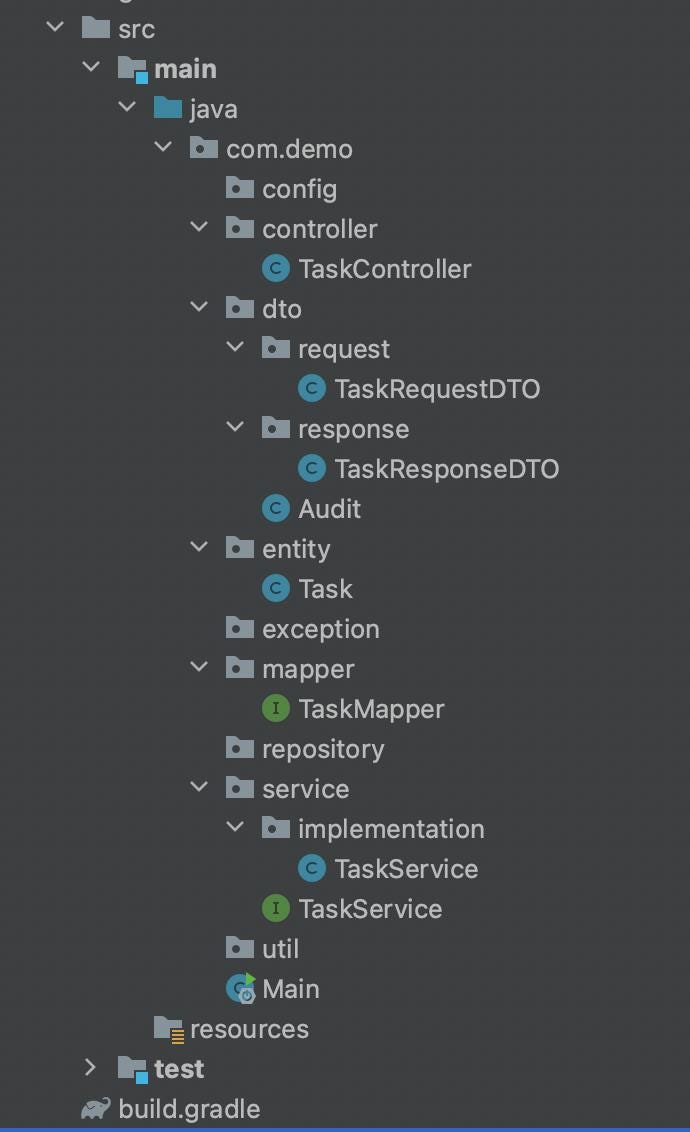Open the build.gradle file
This screenshot has height=1132, width=690.
click(189, 1108)
